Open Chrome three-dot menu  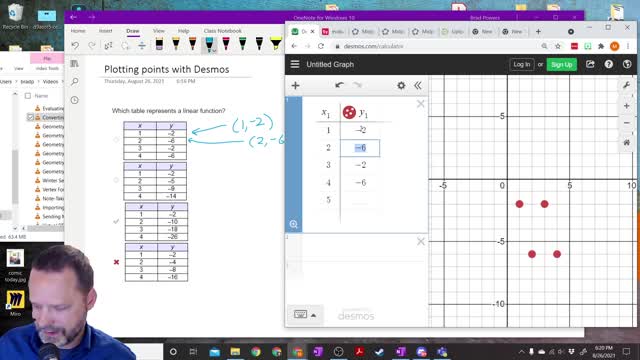pyautogui.click(x=628, y=46)
